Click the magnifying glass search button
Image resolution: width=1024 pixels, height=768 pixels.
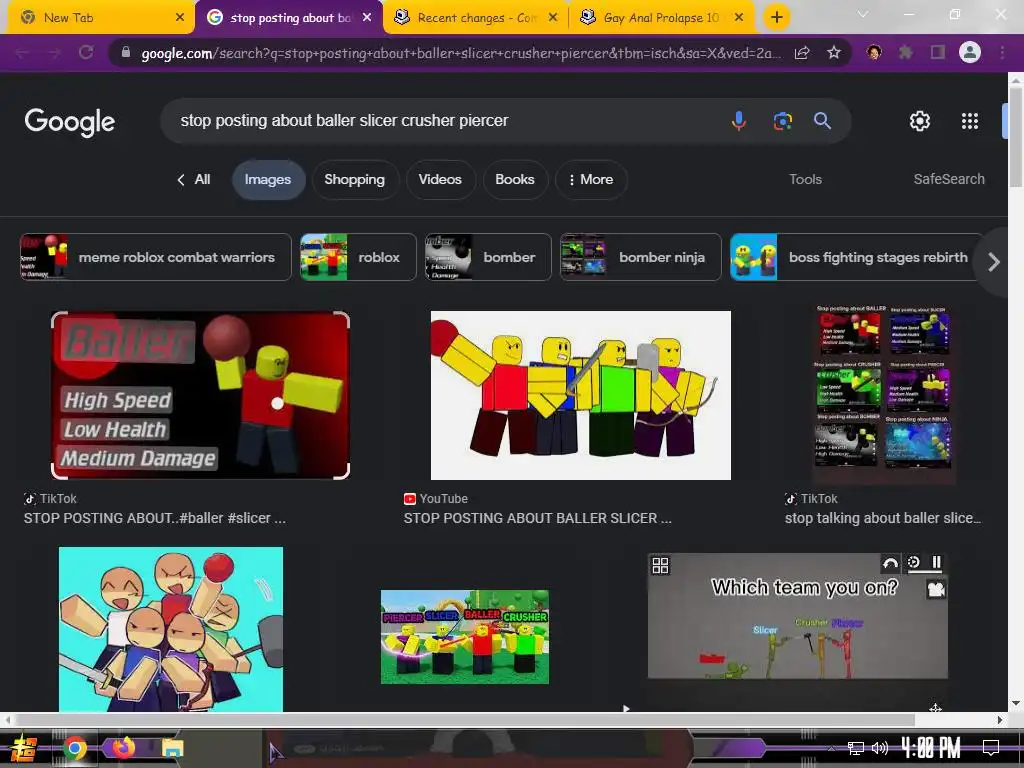point(822,121)
